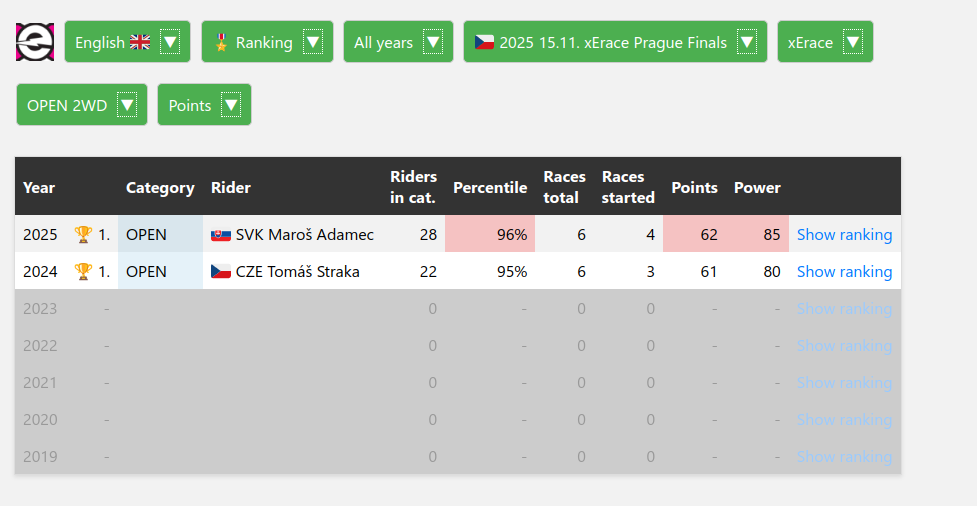Screen dimensions: 977x506
Task: Open Show ranking link for 2023
Action: pyautogui.click(x=844, y=309)
